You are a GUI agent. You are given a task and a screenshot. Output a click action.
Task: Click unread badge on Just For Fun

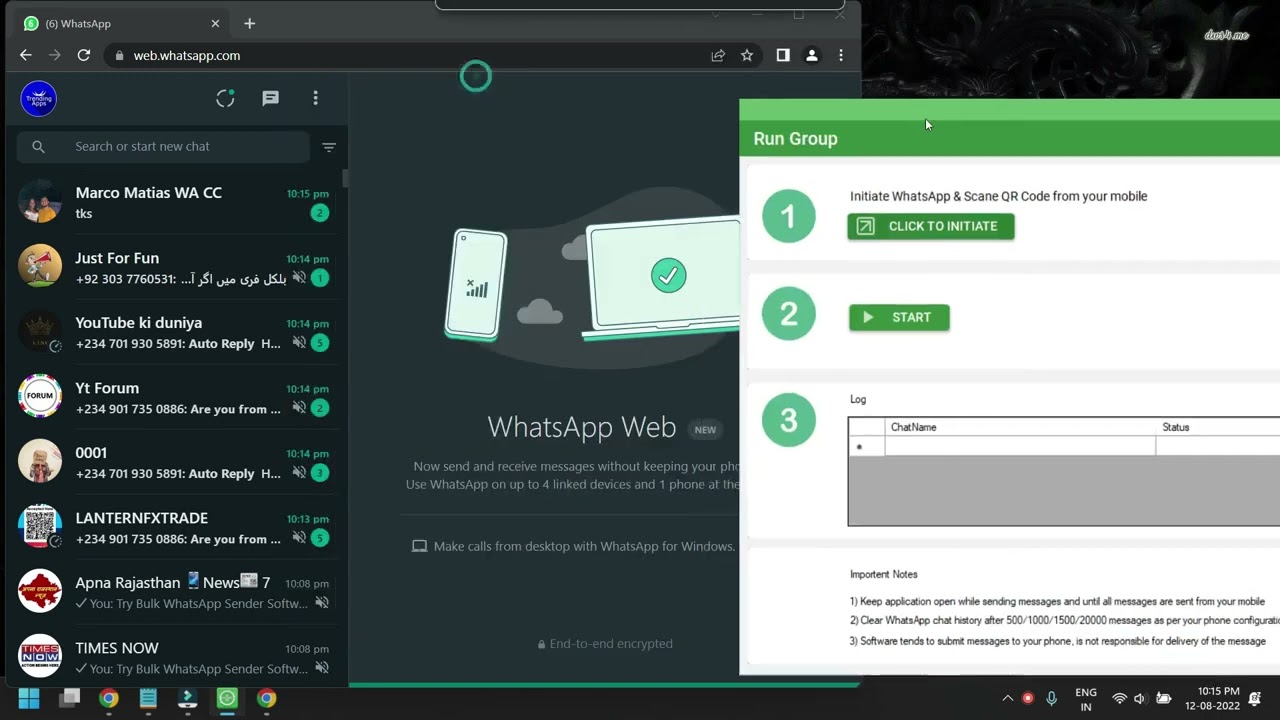[x=320, y=278]
